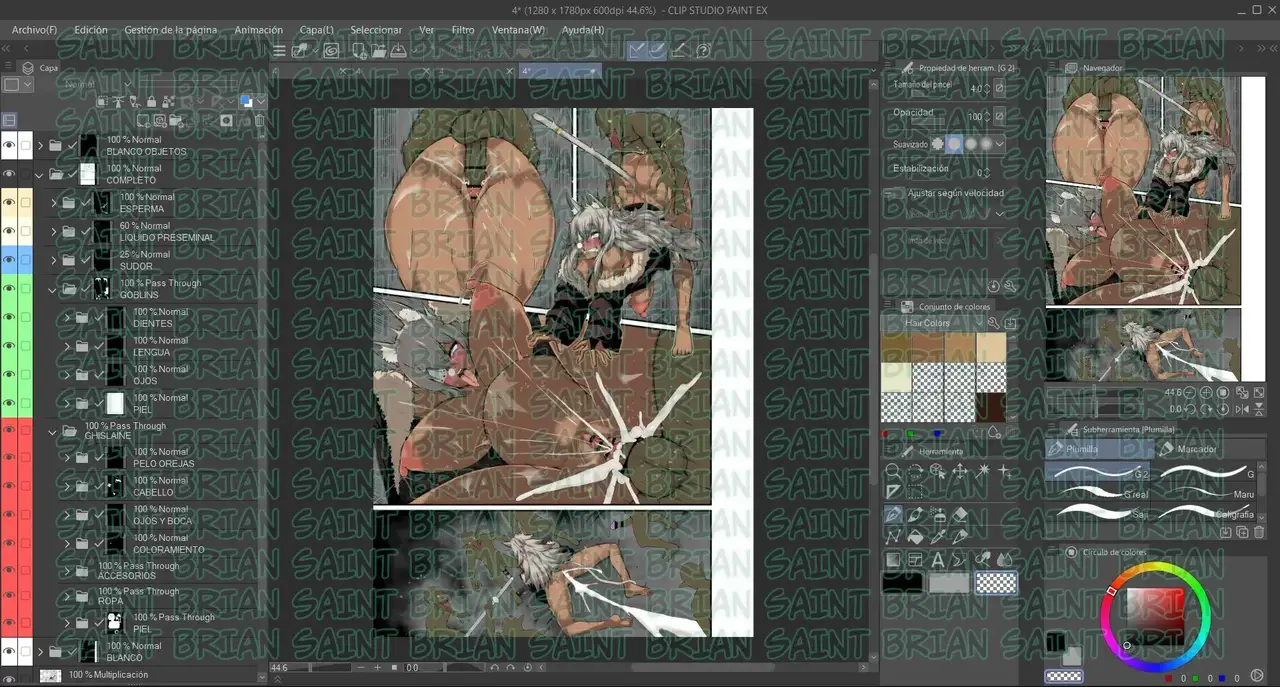Screen dimensions: 1280x687
Task: Delete the selected sub tool with trash icon
Action: (x=1259, y=532)
